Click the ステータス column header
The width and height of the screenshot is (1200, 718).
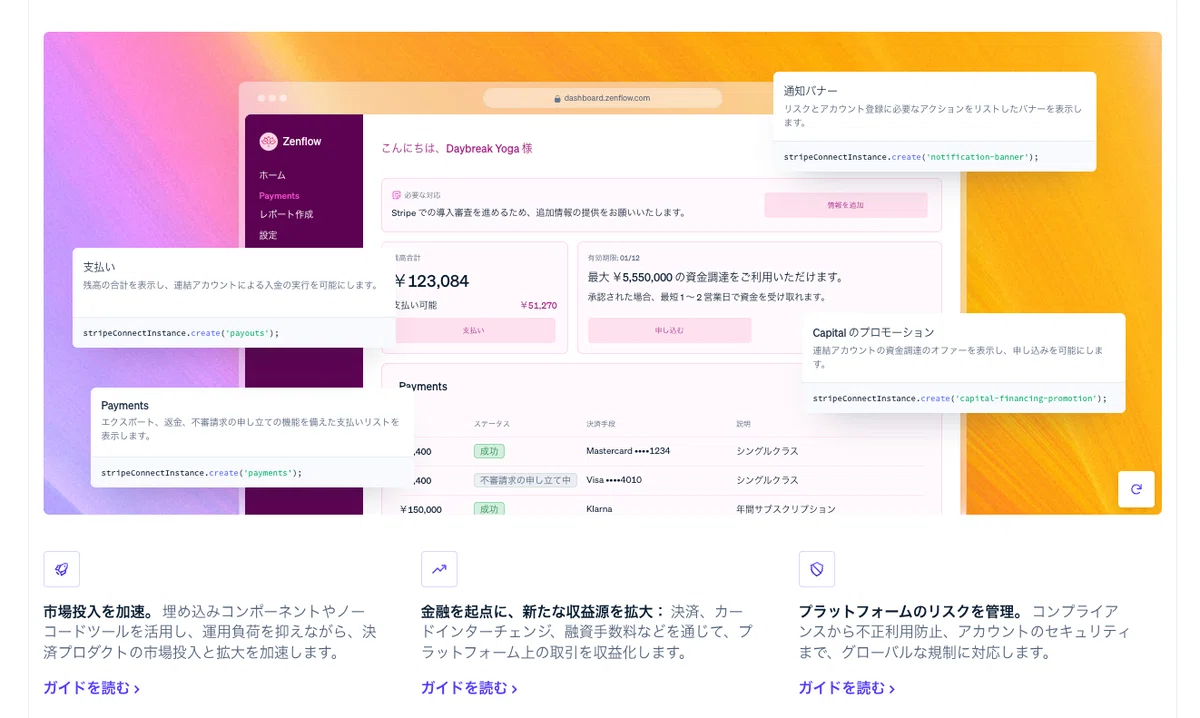point(490,424)
